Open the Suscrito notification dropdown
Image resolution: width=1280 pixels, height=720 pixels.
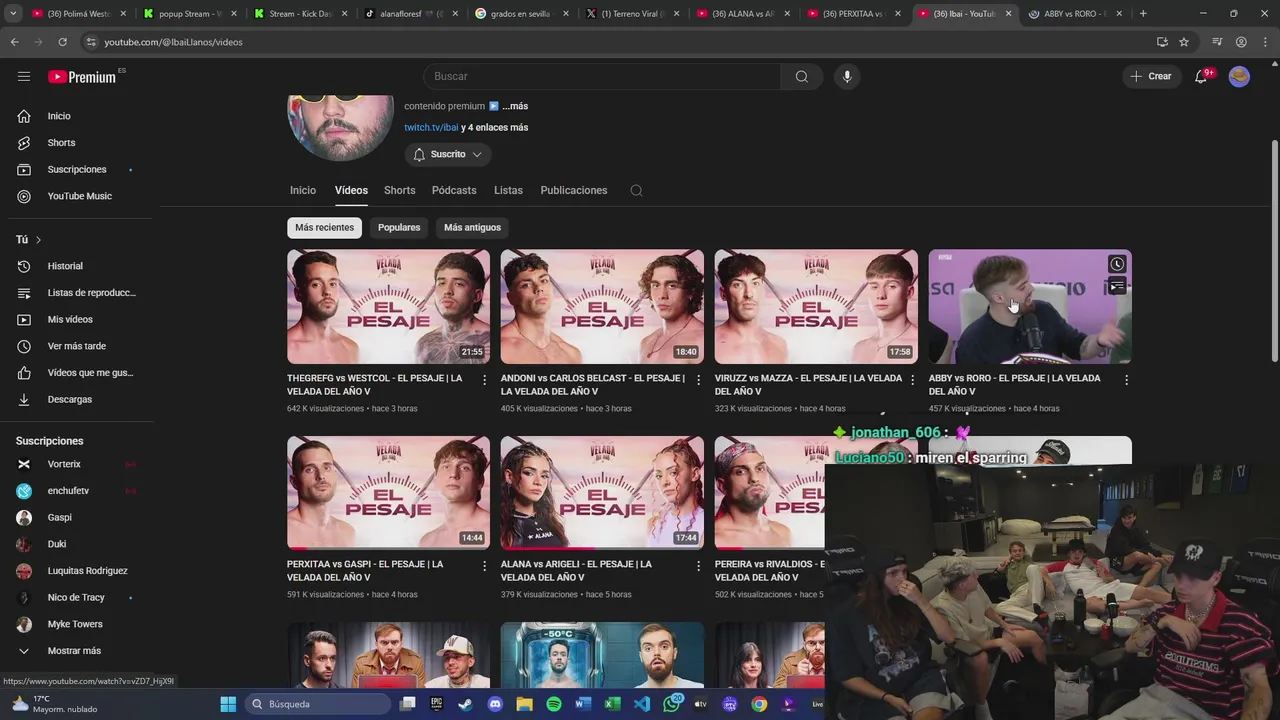(448, 154)
